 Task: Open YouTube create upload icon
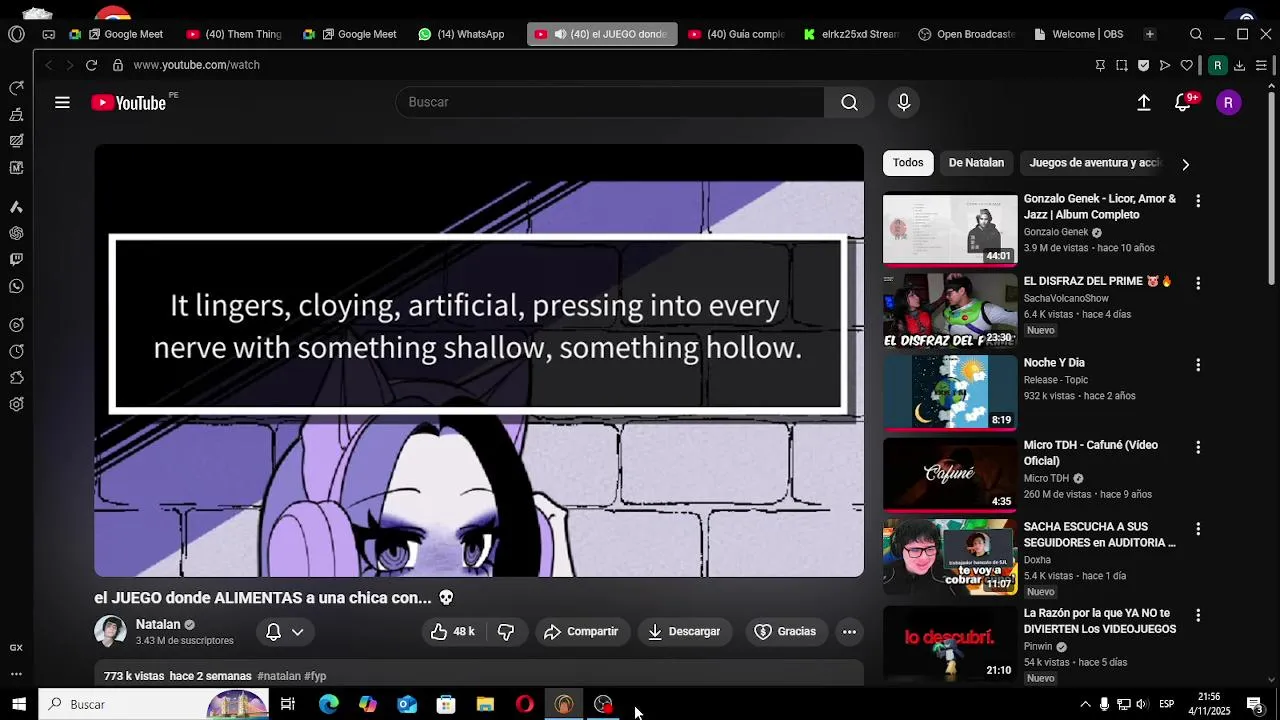(1144, 103)
